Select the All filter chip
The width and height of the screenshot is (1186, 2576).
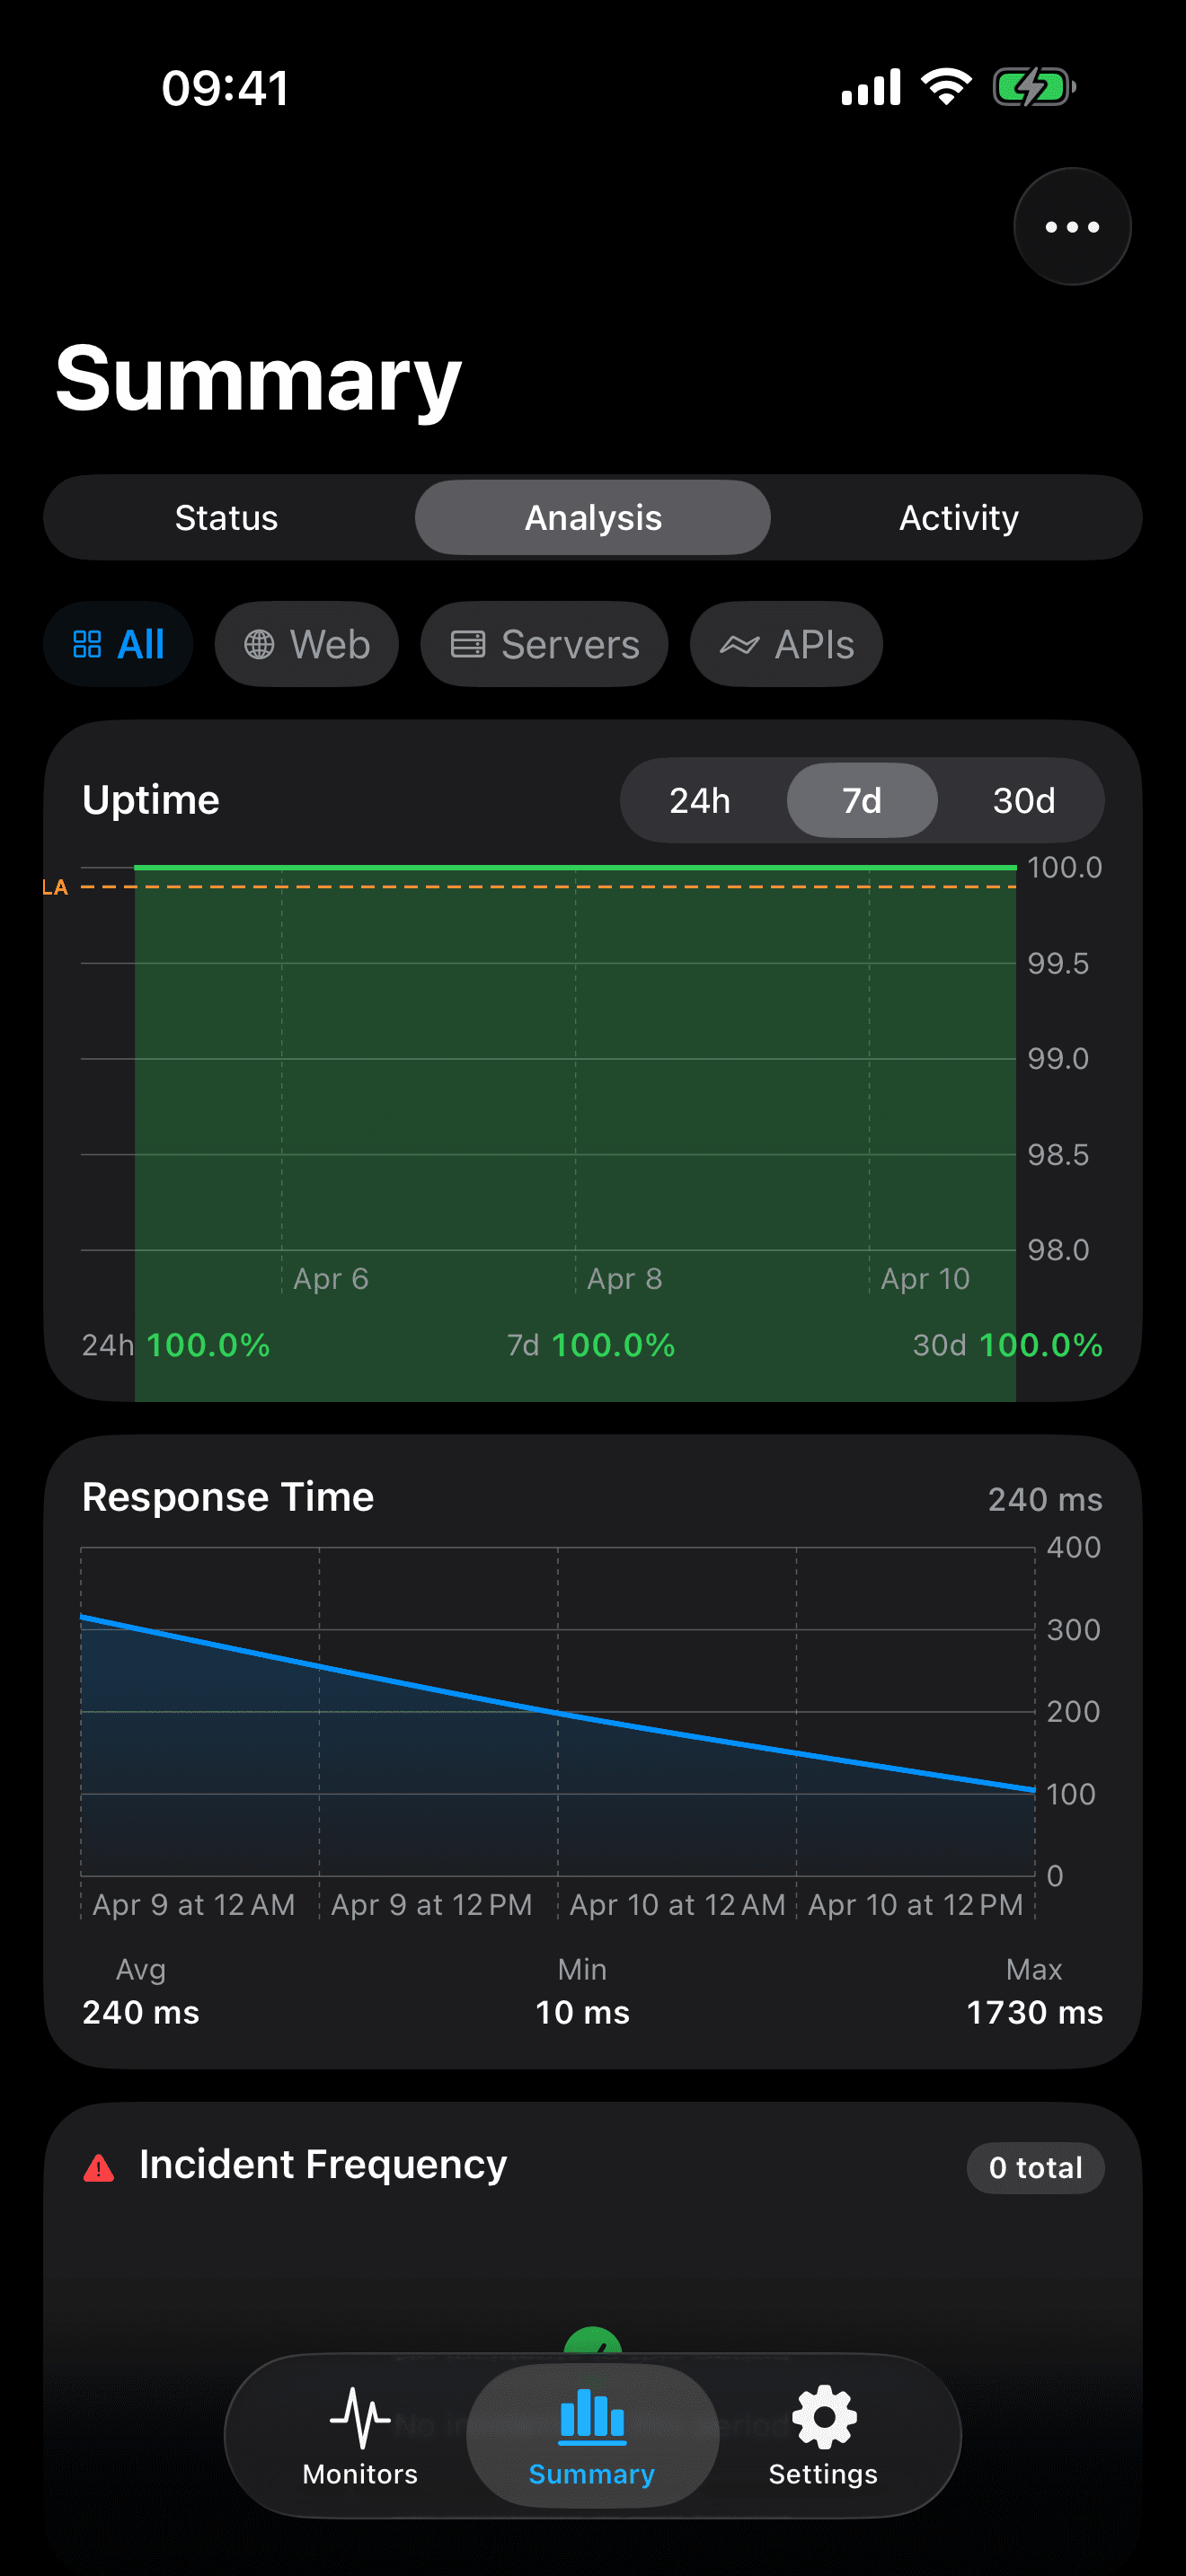point(118,644)
